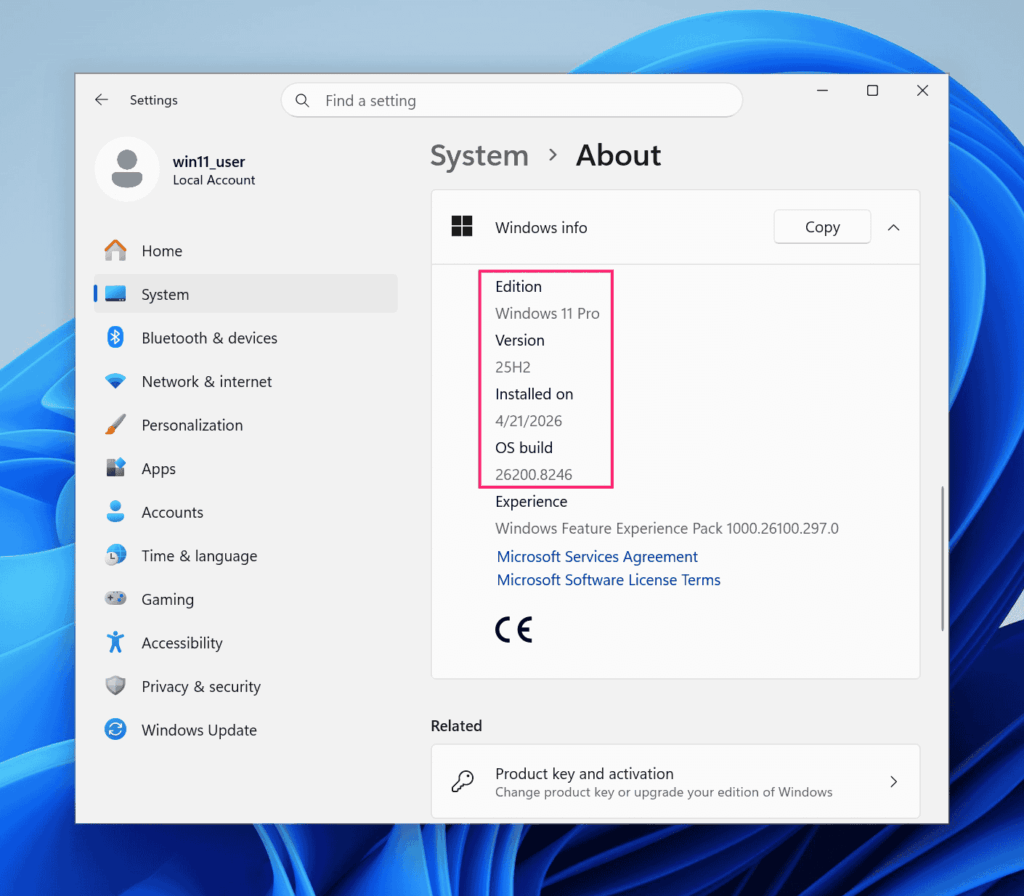The width and height of the screenshot is (1024, 896).
Task: Collapse the Windows info section chevron
Action: (x=893, y=227)
